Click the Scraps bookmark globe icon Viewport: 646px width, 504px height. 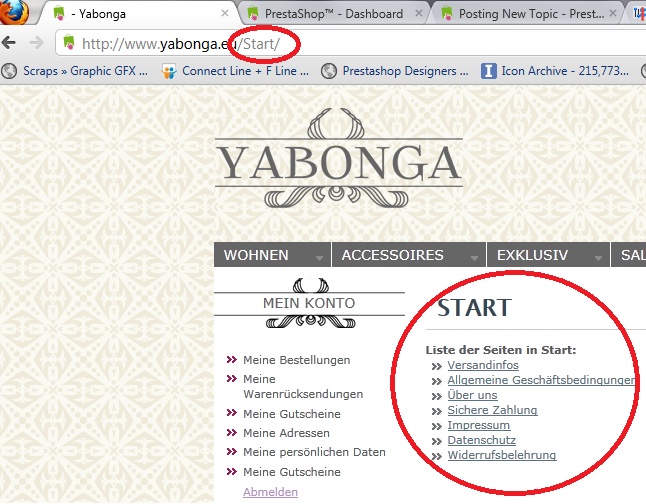point(9,71)
